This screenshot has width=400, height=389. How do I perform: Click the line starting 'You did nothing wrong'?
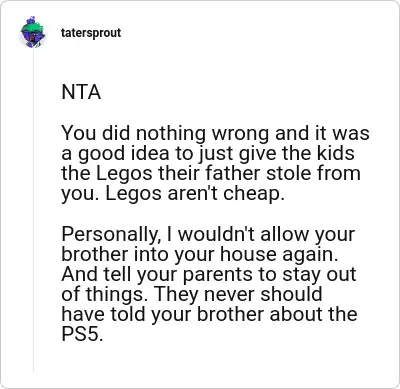pyautogui.click(x=215, y=133)
